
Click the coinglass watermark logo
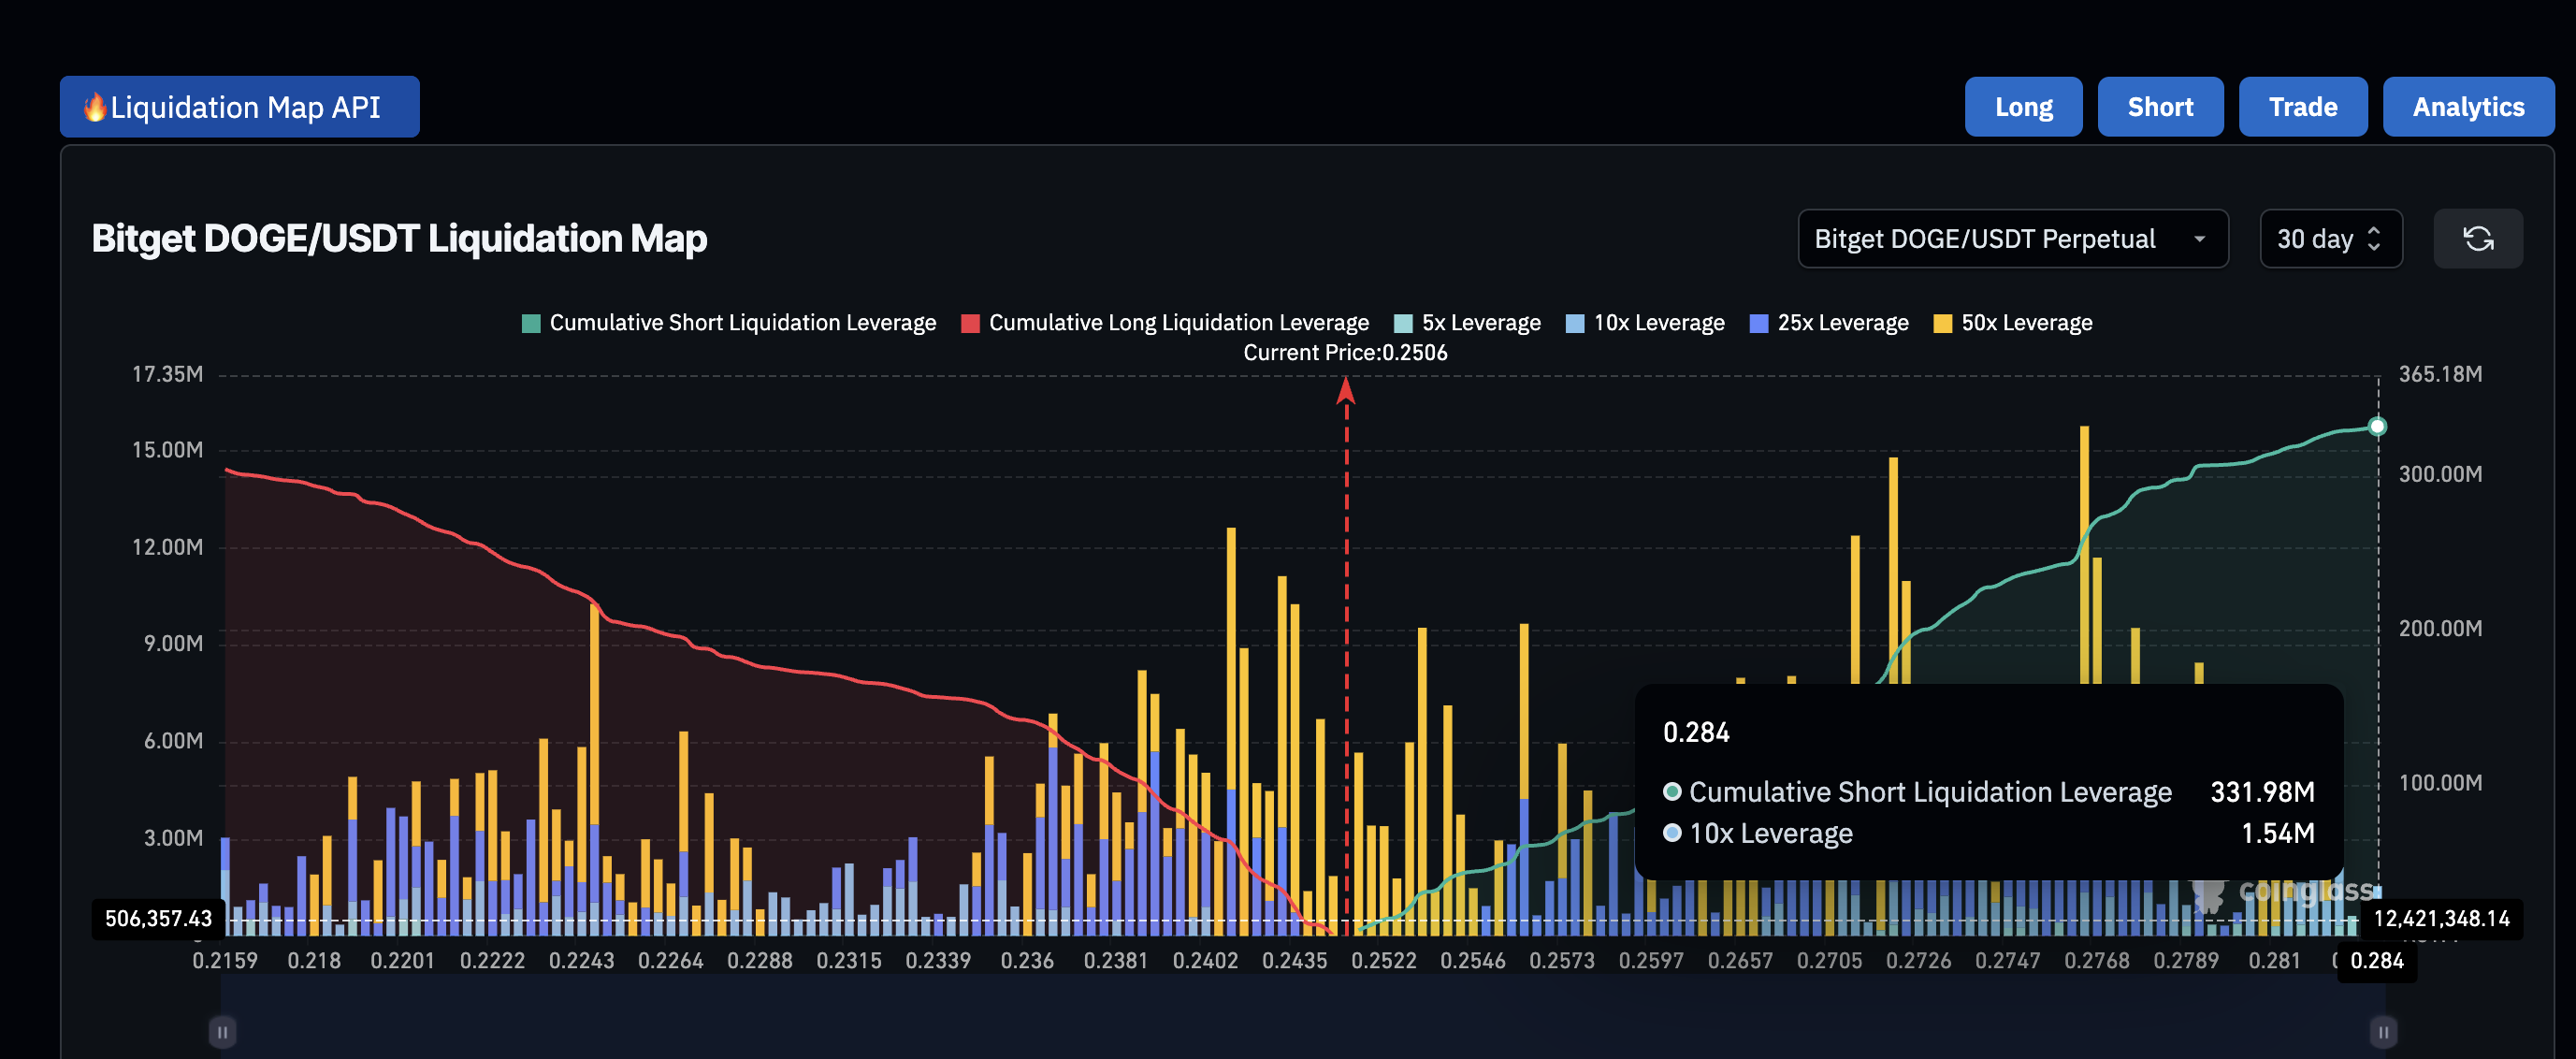pos(2283,892)
